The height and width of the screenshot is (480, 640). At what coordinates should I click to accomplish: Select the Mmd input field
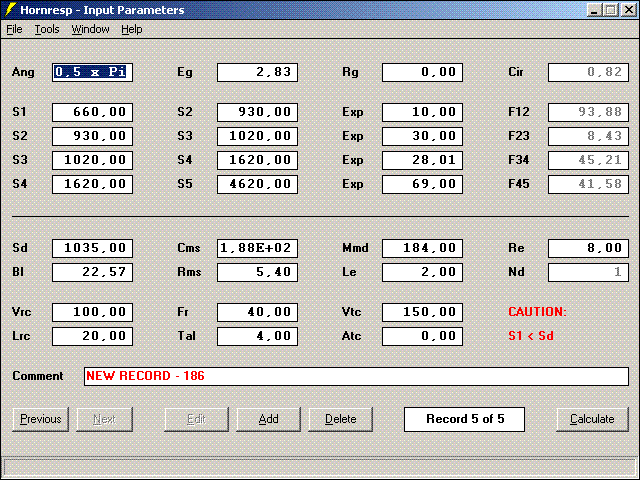[422, 248]
